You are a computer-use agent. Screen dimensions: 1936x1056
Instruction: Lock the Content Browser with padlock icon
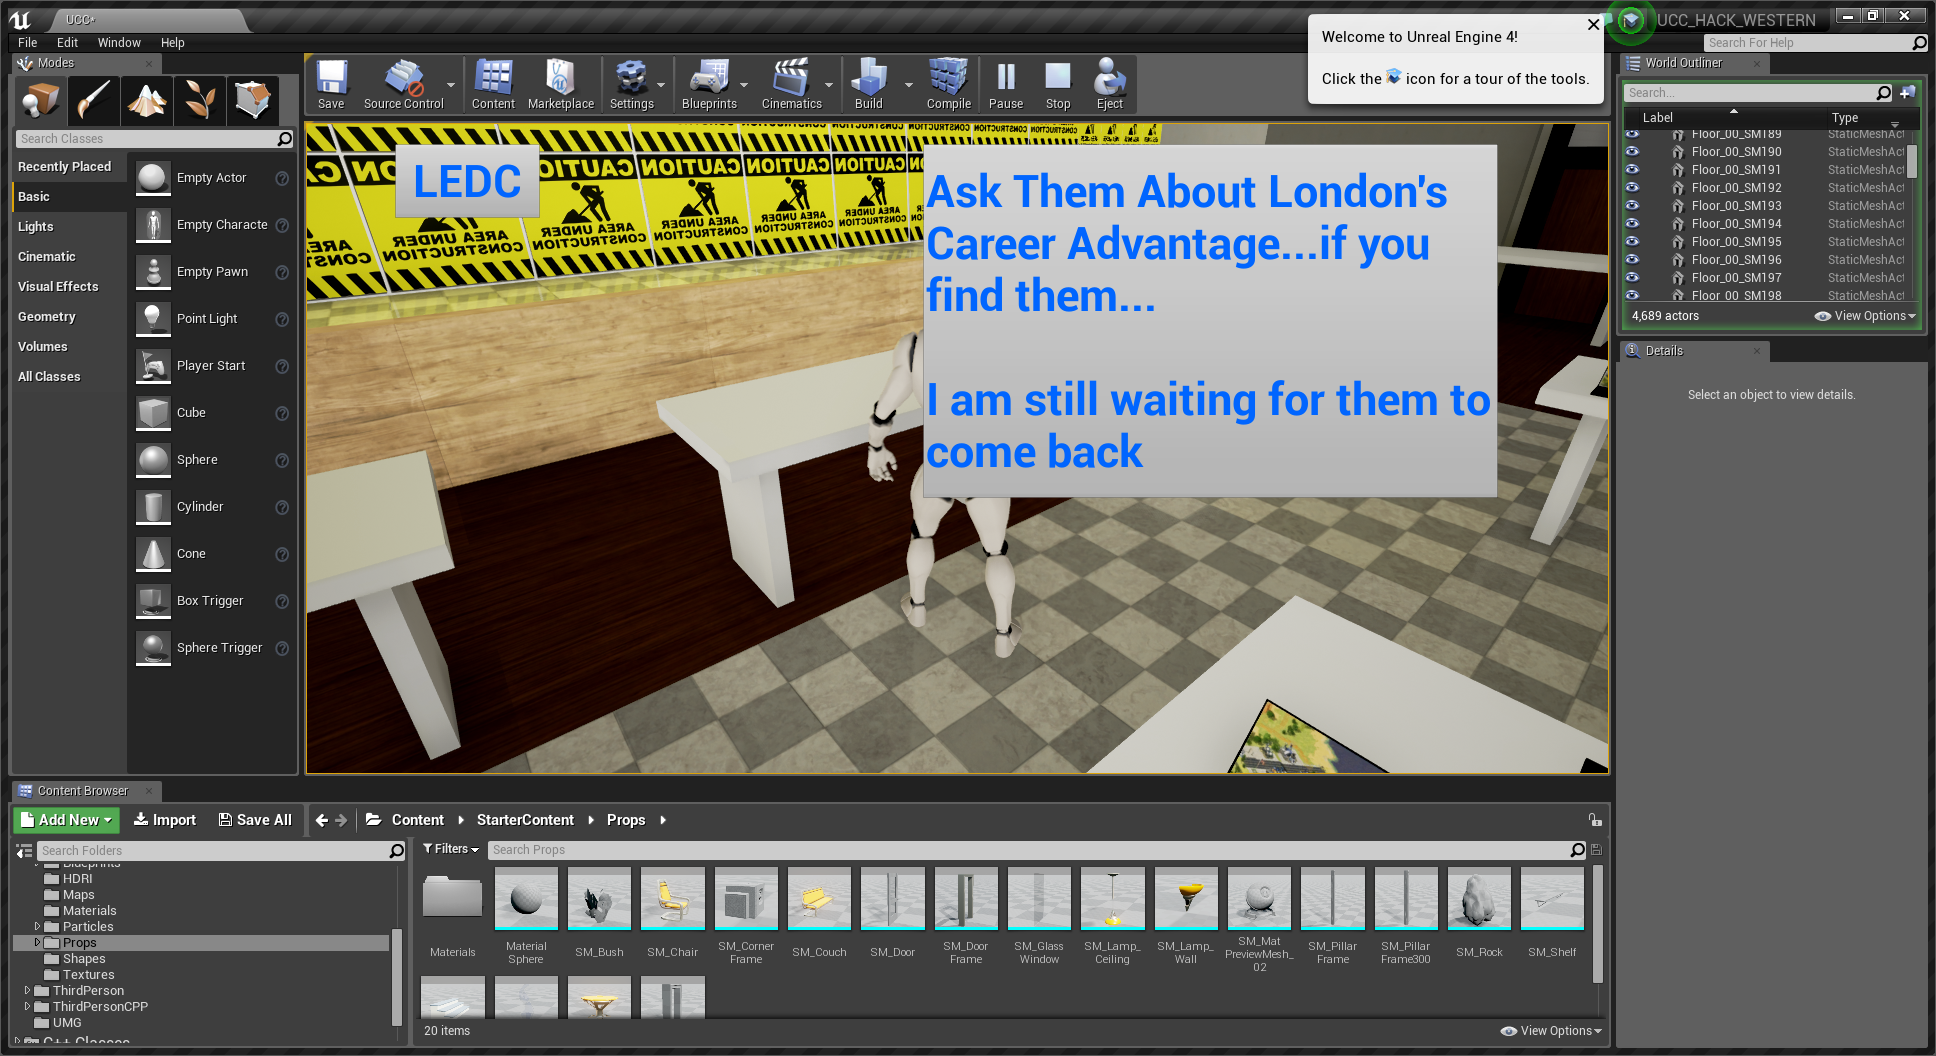pyautogui.click(x=1595, y=820)
